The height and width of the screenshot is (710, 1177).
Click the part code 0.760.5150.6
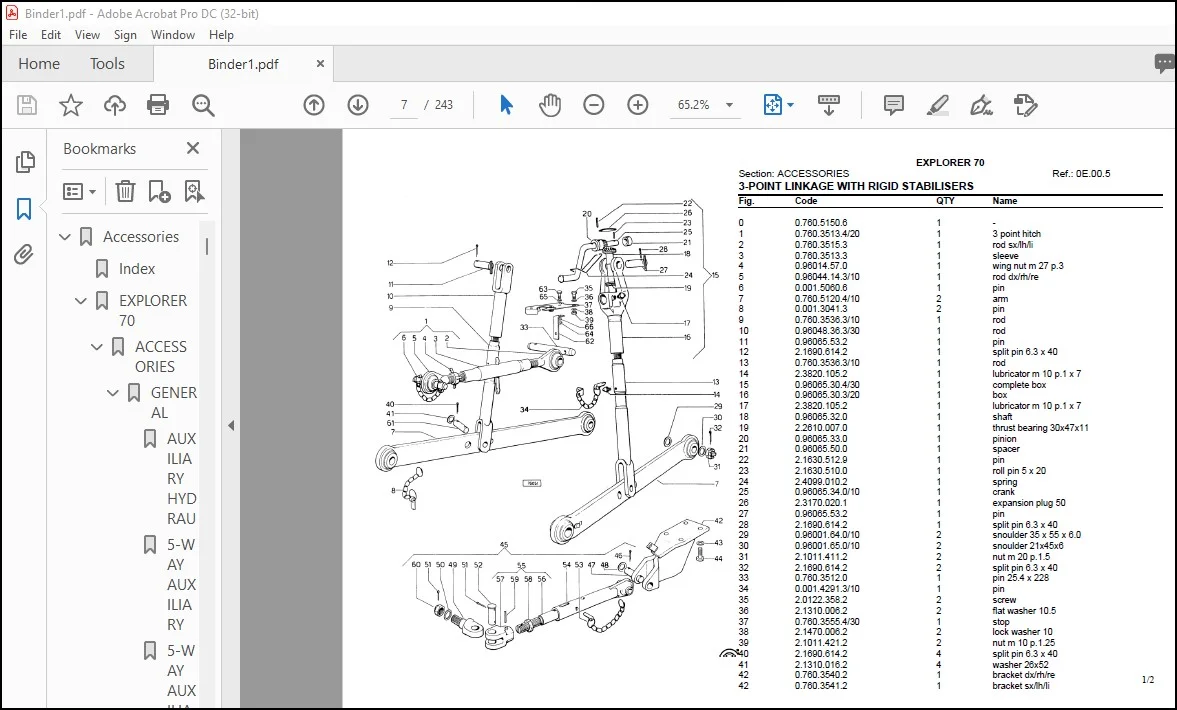821,223
